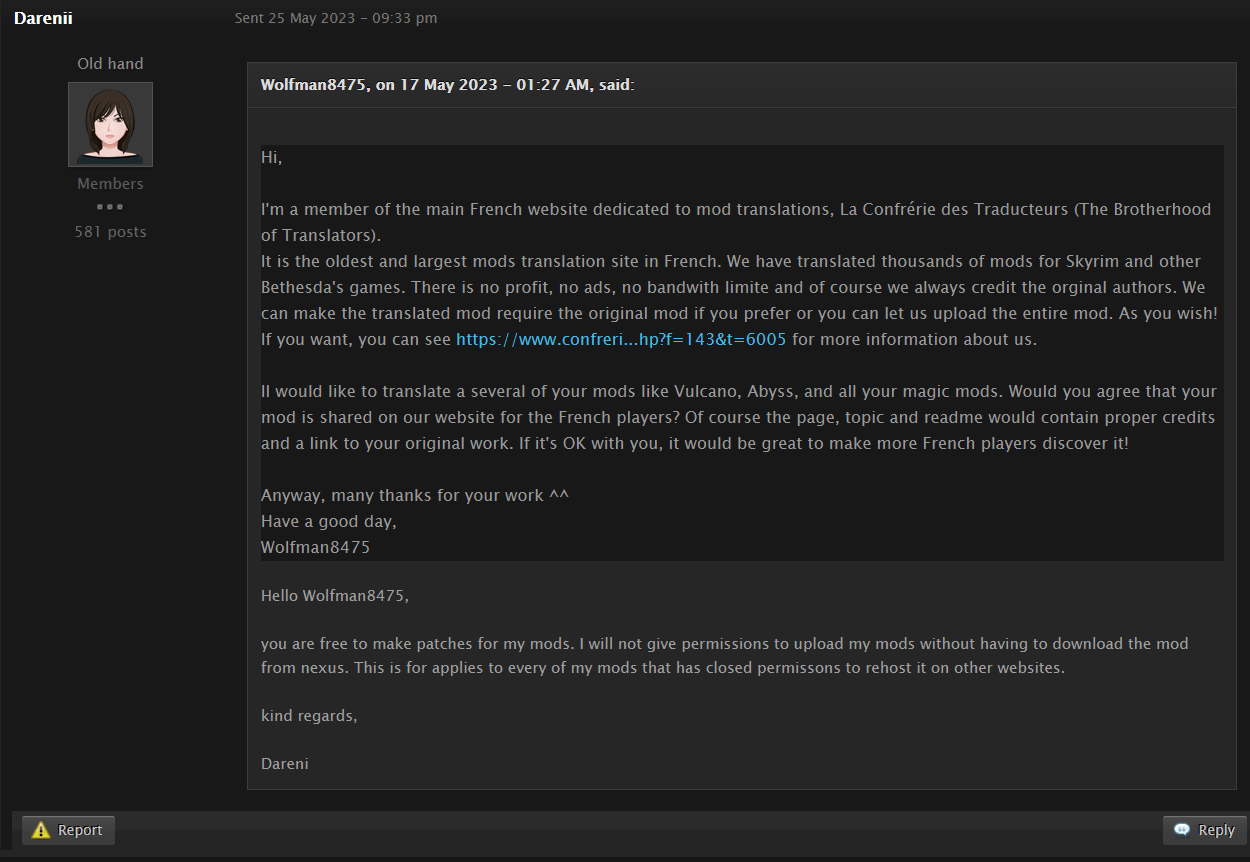Click the quote header by Wolfman8475
Viewport: 1250px width, 862px height.
(x=448, y=85)
